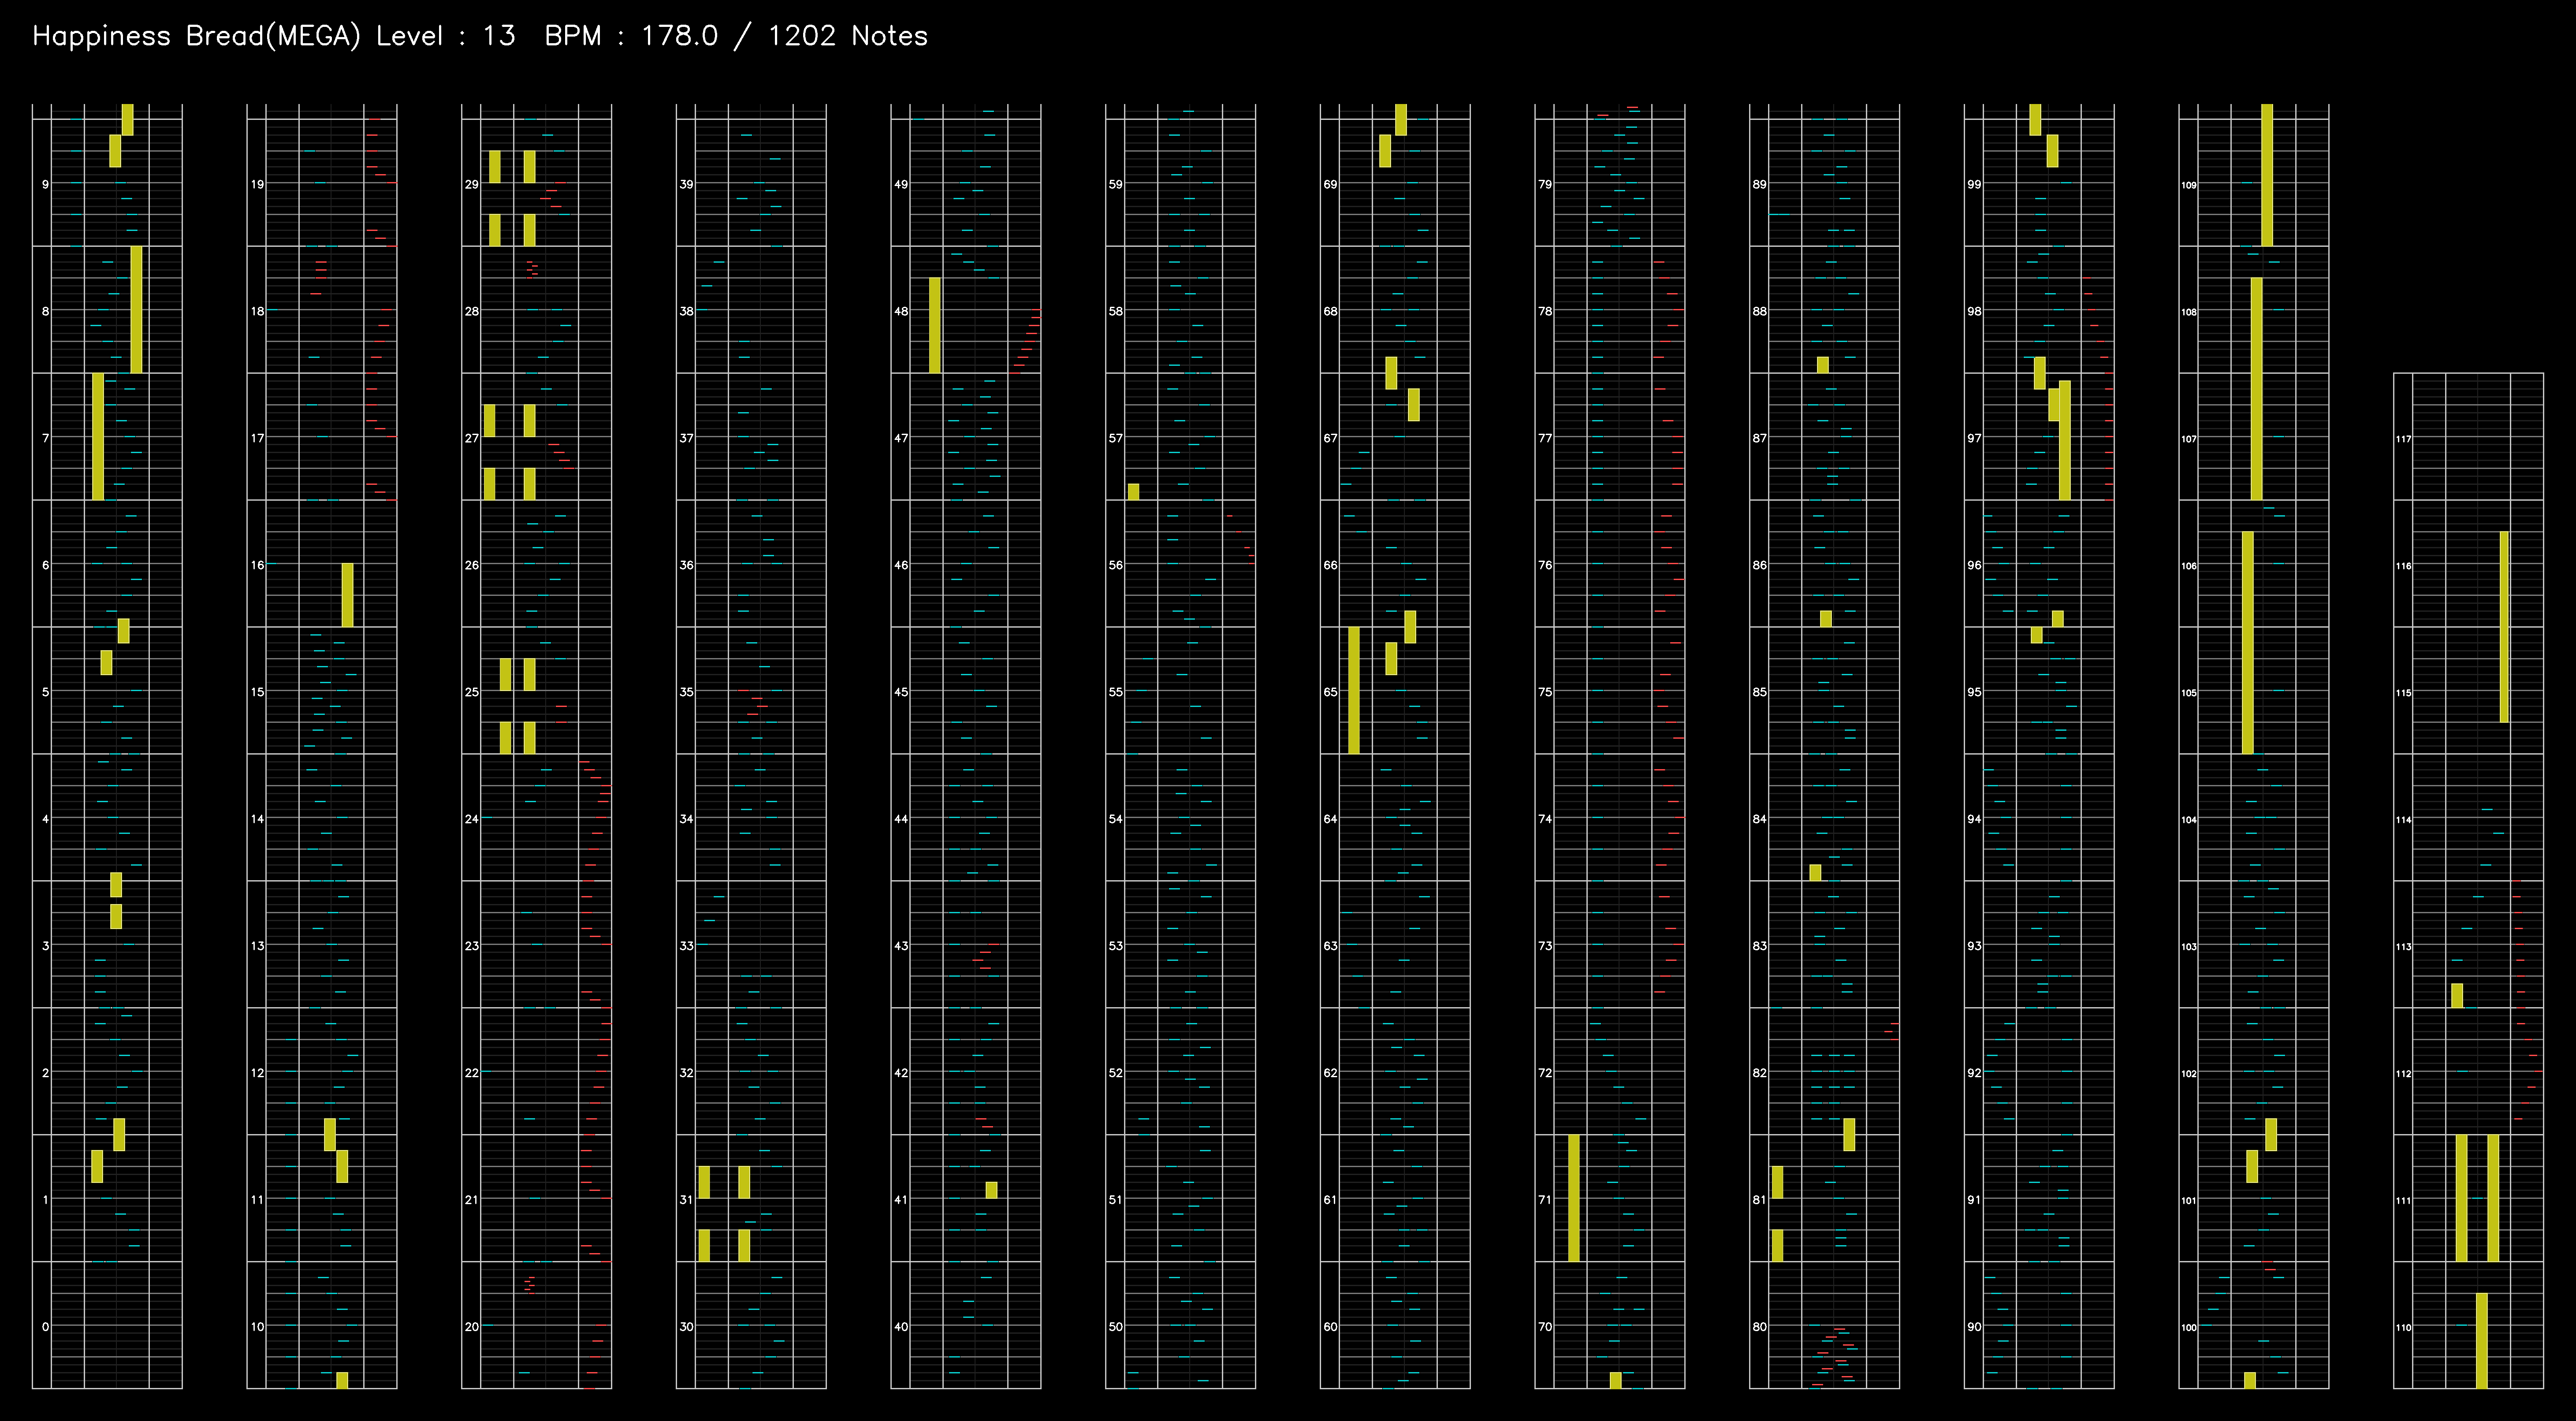
Task: Select the yellow hold note in measure 110
Action: click(2482, 1340)
